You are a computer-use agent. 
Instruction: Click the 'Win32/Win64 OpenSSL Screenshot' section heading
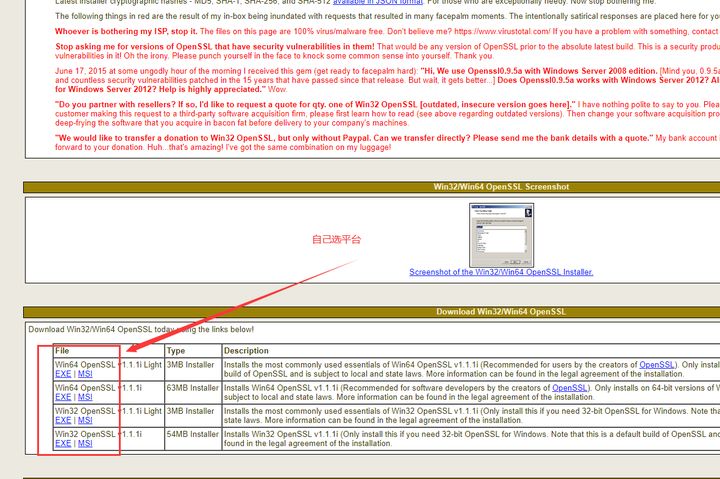click(501, 186)
